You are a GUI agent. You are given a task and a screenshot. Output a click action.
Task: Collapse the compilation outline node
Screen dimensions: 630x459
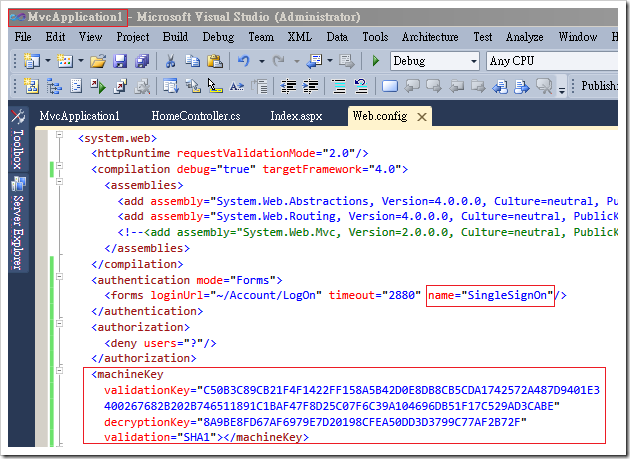point(59,165)
